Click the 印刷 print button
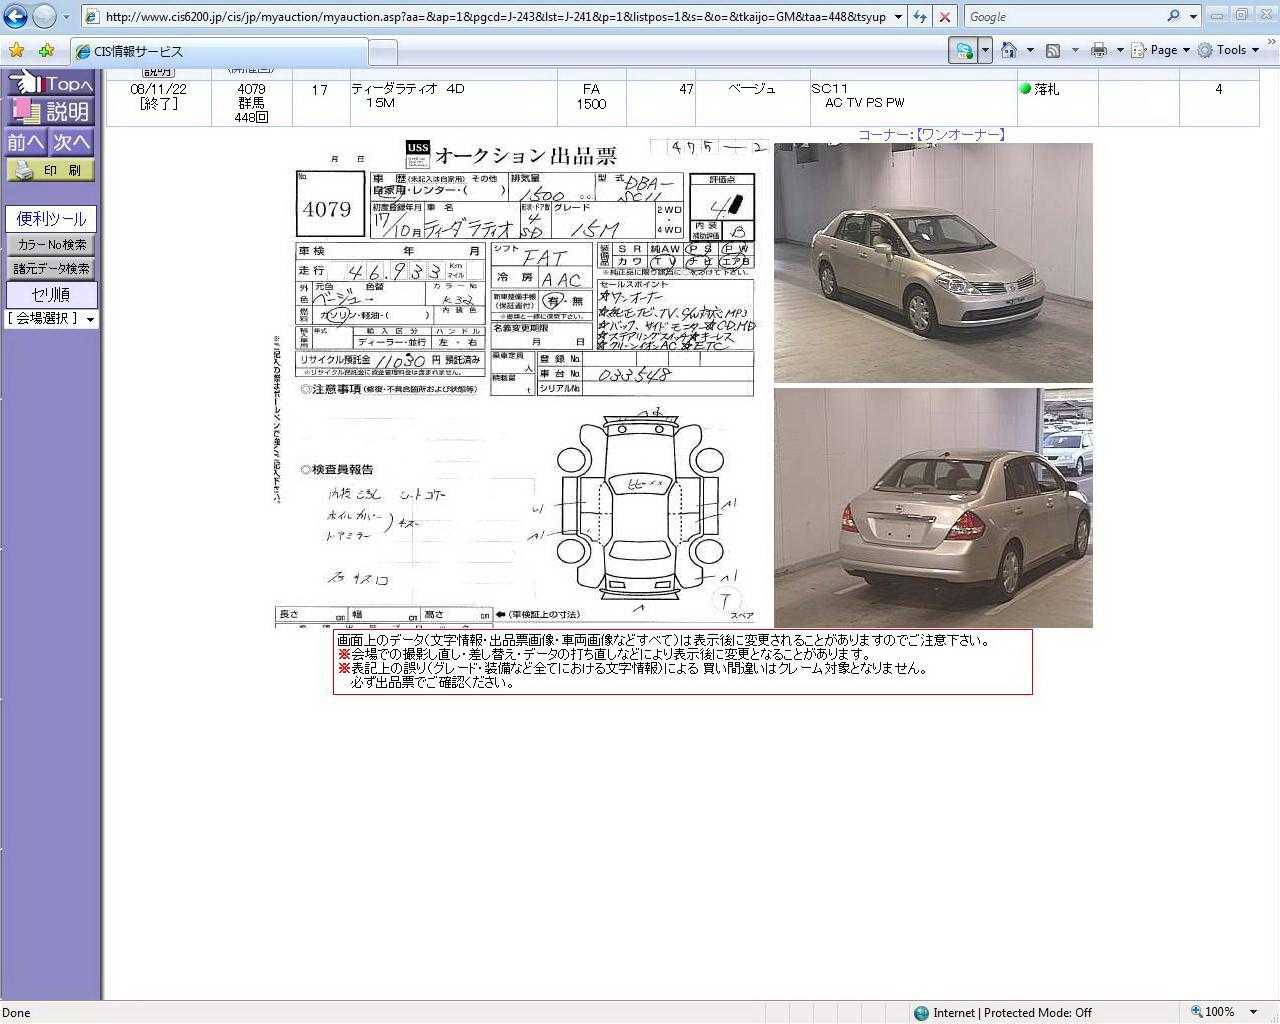1280x1024 pixels. pos(51,170)
